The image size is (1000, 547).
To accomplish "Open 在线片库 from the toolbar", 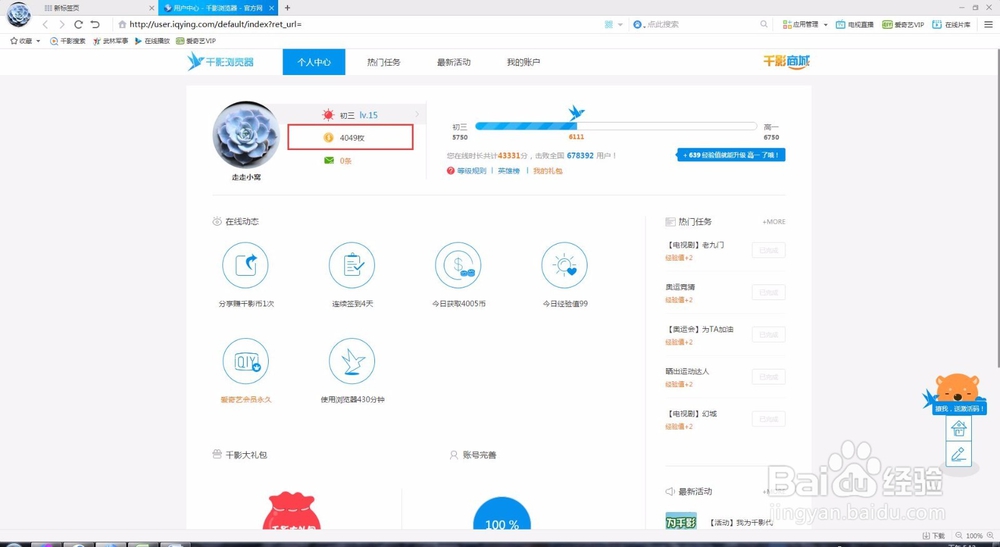I will [x=951, y=24].
